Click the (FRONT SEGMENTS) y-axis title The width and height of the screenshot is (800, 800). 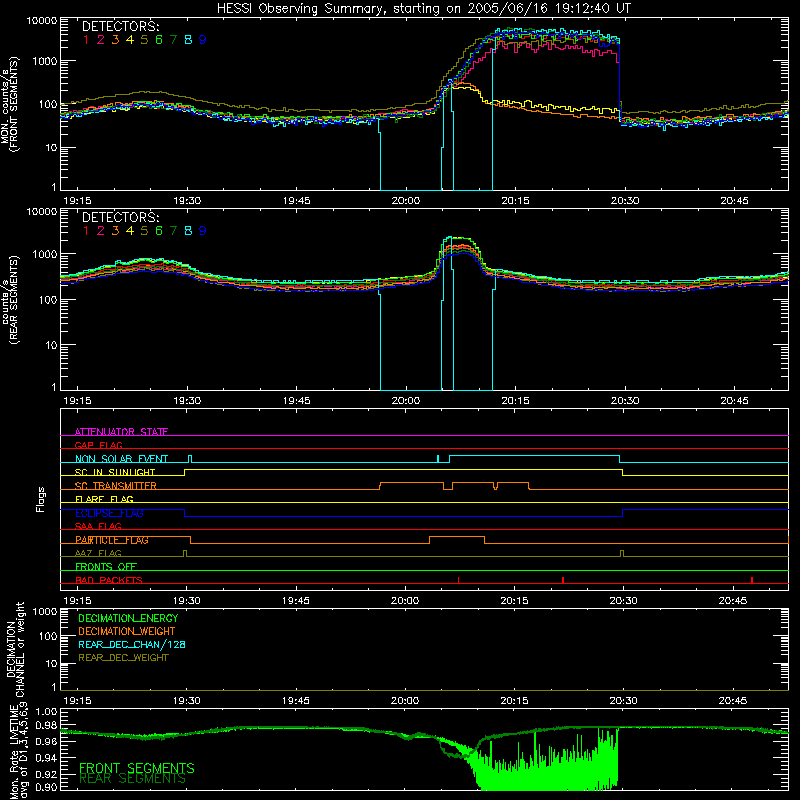tap(14, 105)
